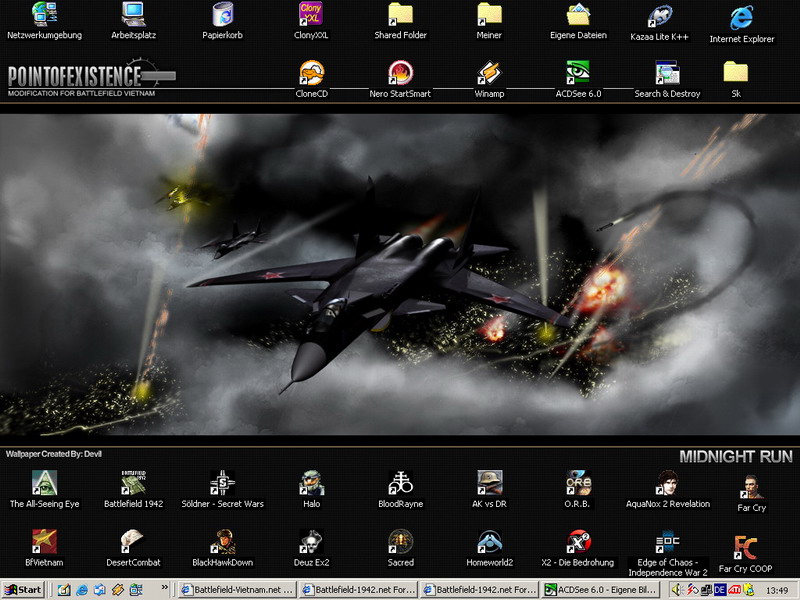Launch Search & Destroy

click(667, 80)
